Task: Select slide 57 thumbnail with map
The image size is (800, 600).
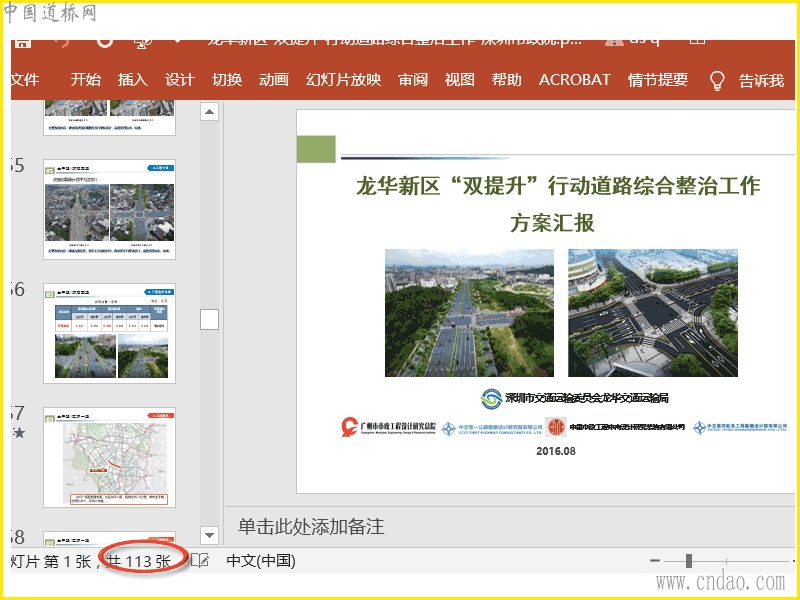Action: 110,457
